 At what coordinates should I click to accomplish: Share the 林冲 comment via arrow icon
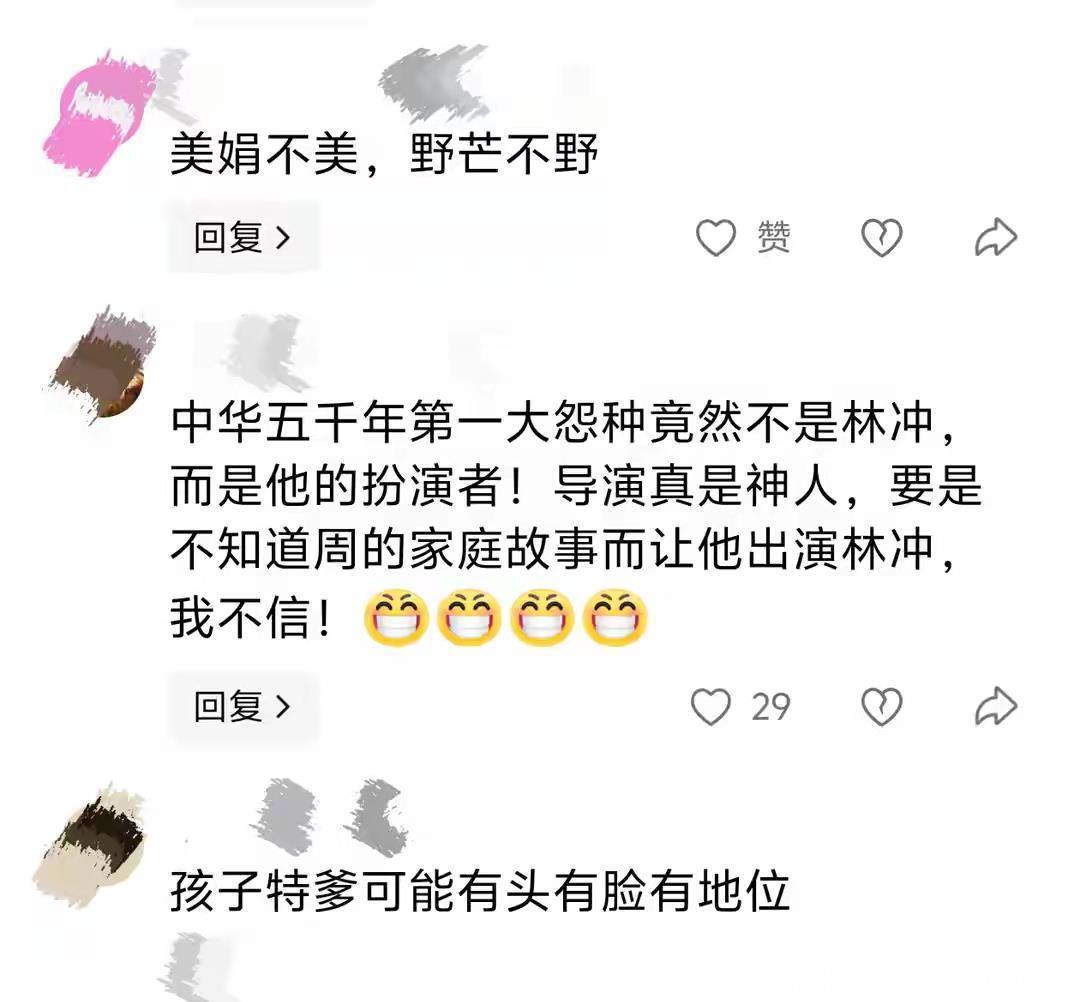point(996,707)
